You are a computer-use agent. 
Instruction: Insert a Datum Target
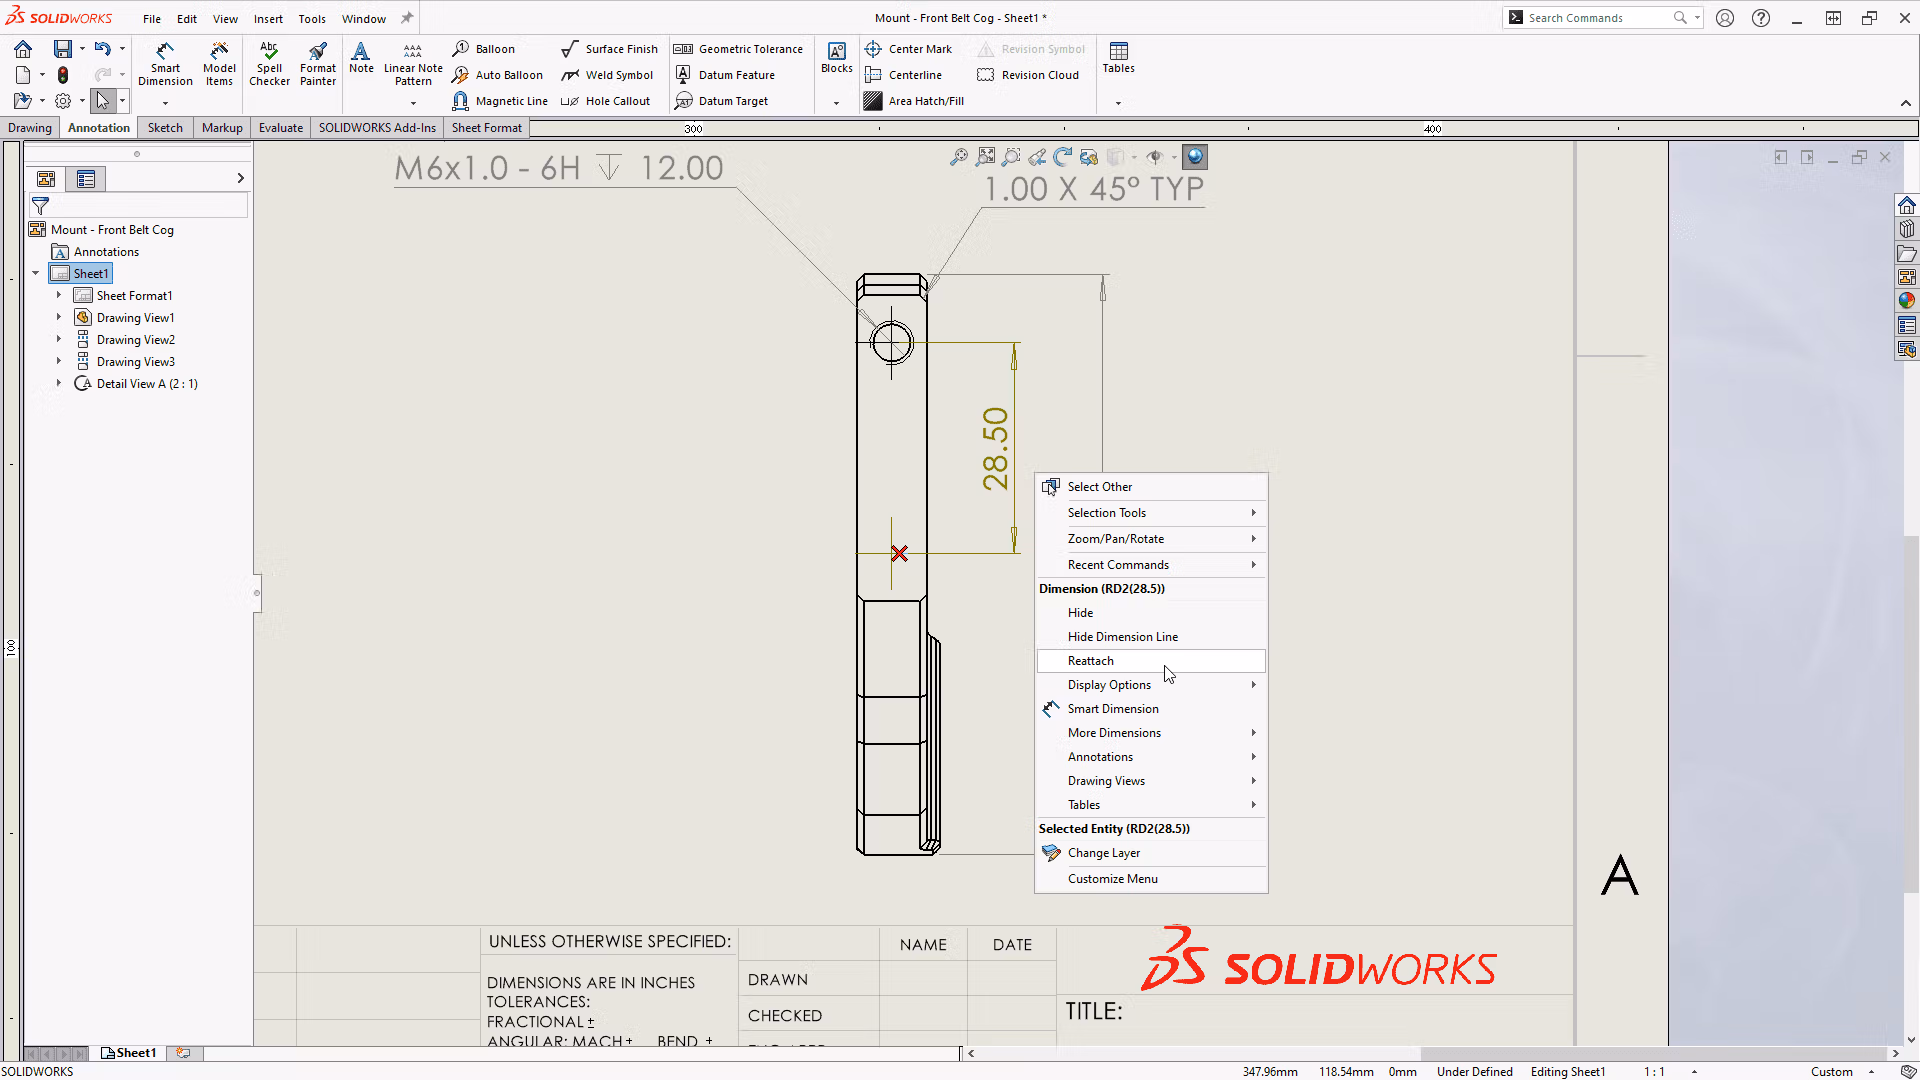click(721, 101)
